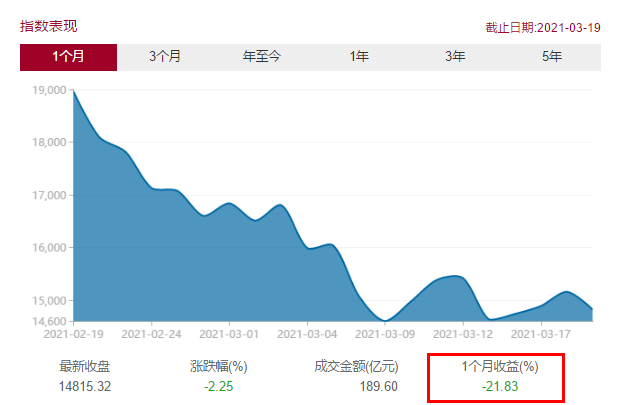Click the 17,000 y-axis label
631x405 pixels.
[x=49, y=196]
